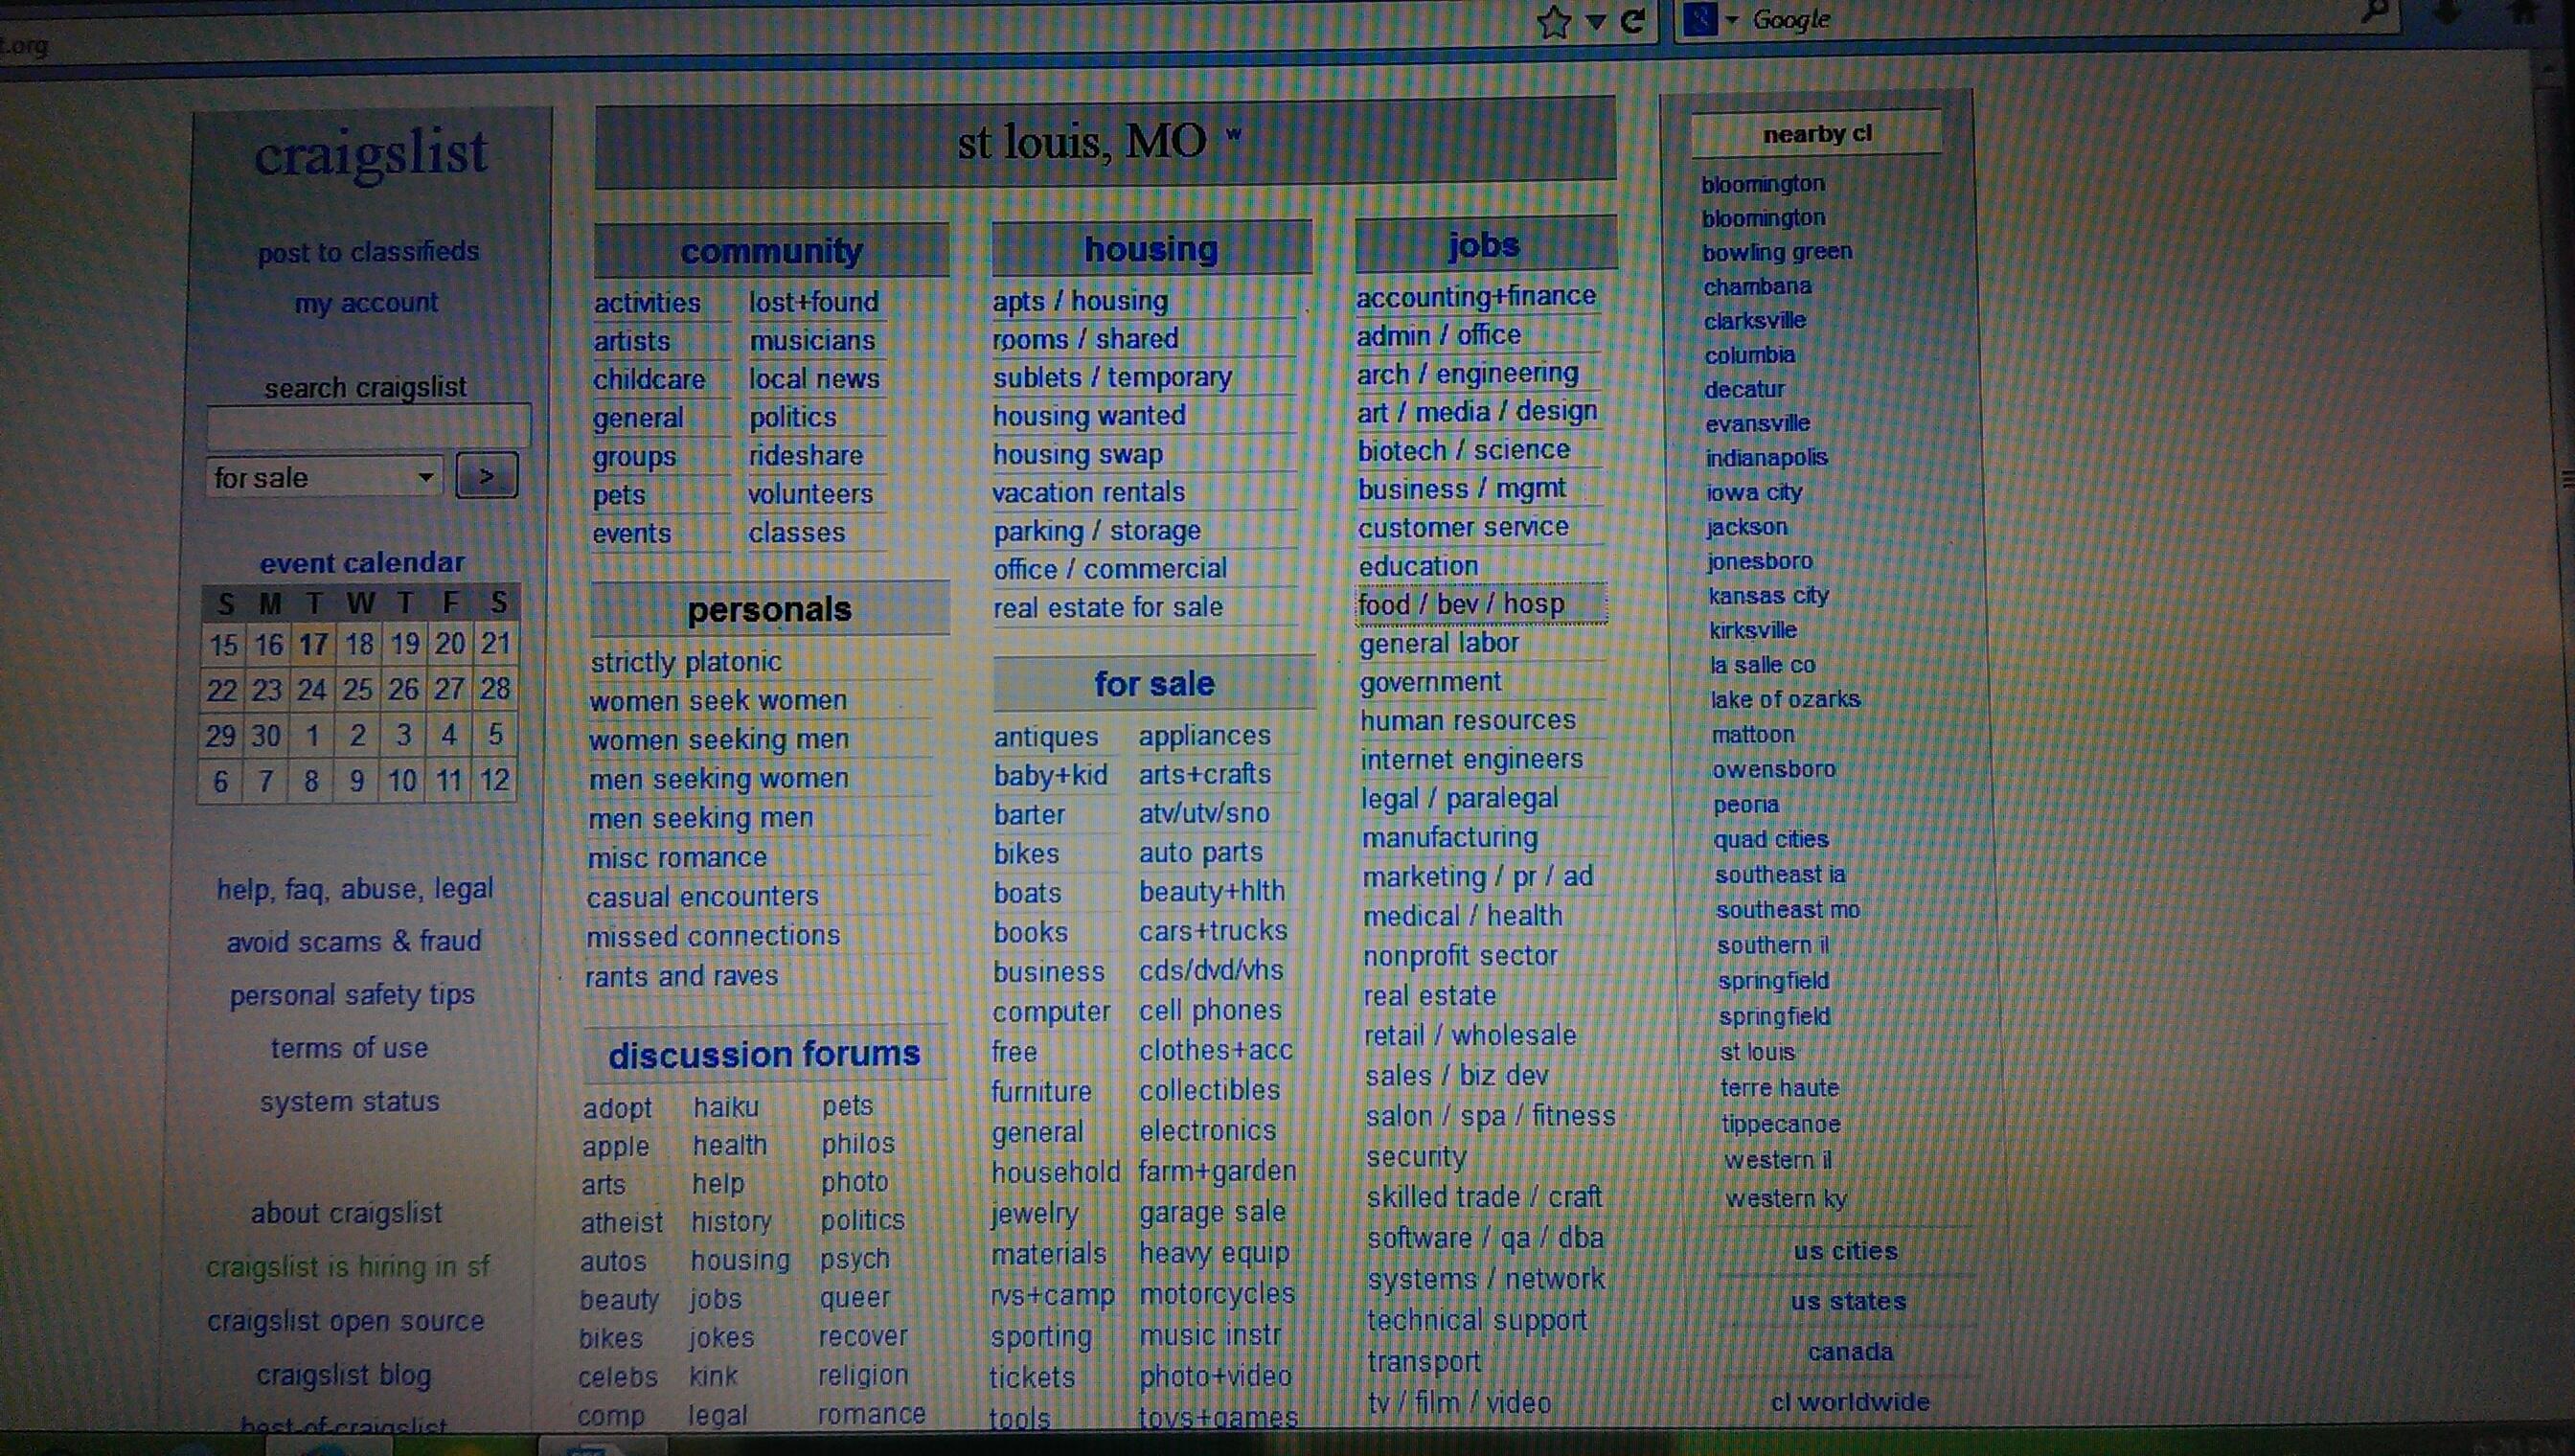Open craigslist open source link
This screenshot has height=1456, width=2575.
click(346, 1321)
